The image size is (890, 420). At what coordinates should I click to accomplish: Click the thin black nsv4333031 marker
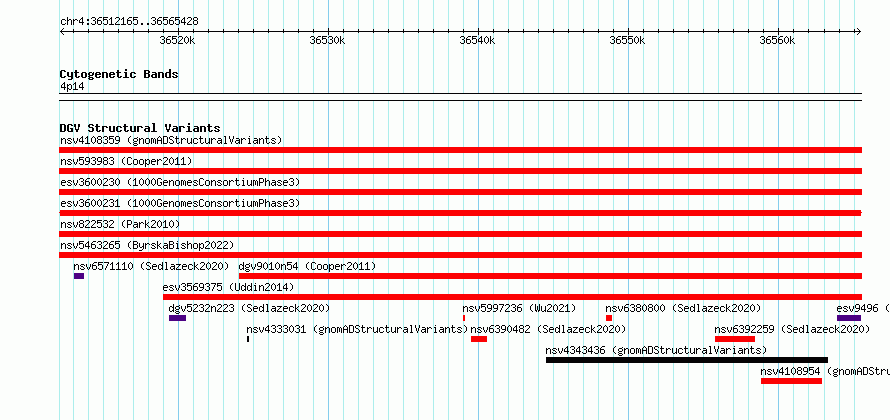pos(248,339)
